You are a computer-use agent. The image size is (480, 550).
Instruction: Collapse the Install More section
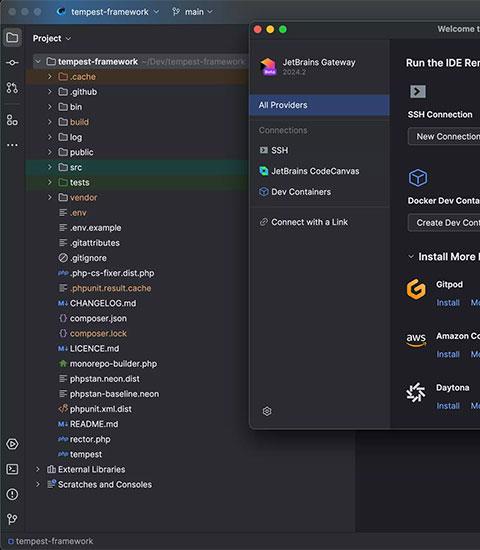(x=411, y=257)
